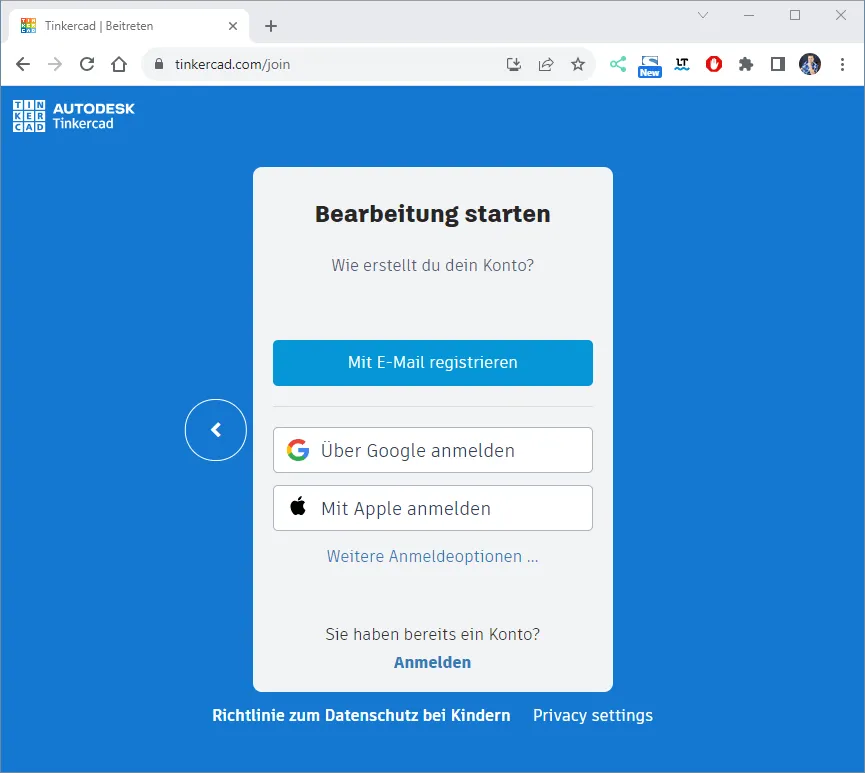Click the Autodesk Tinkercad logo
865x773 pixels.
point(74,116)
